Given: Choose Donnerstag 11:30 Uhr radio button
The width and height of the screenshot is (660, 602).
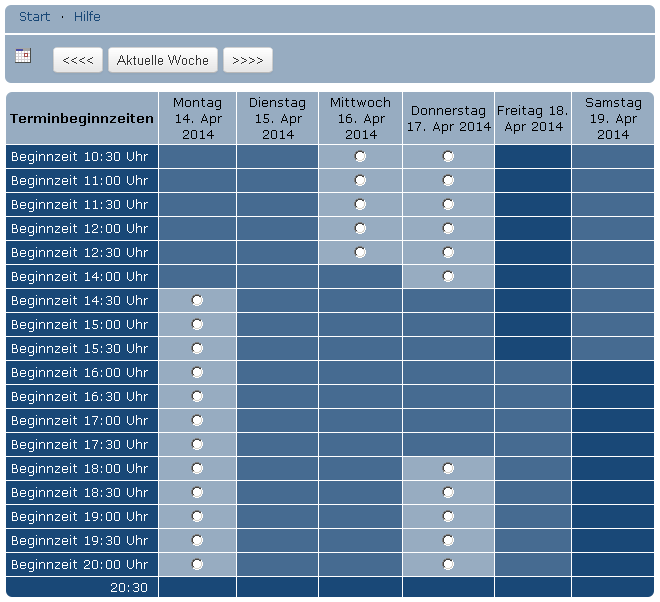Looking at the screenshot, I should [448, 205].
